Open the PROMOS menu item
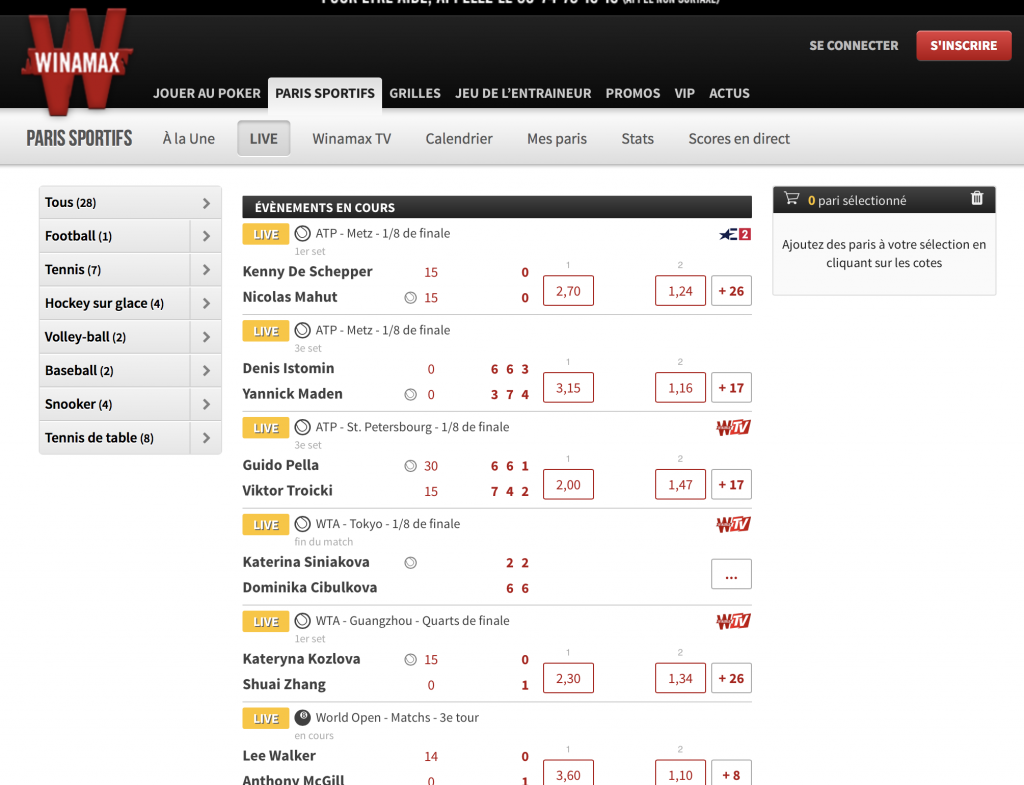This screenshot has width=1024, height=785. (633, 93)
